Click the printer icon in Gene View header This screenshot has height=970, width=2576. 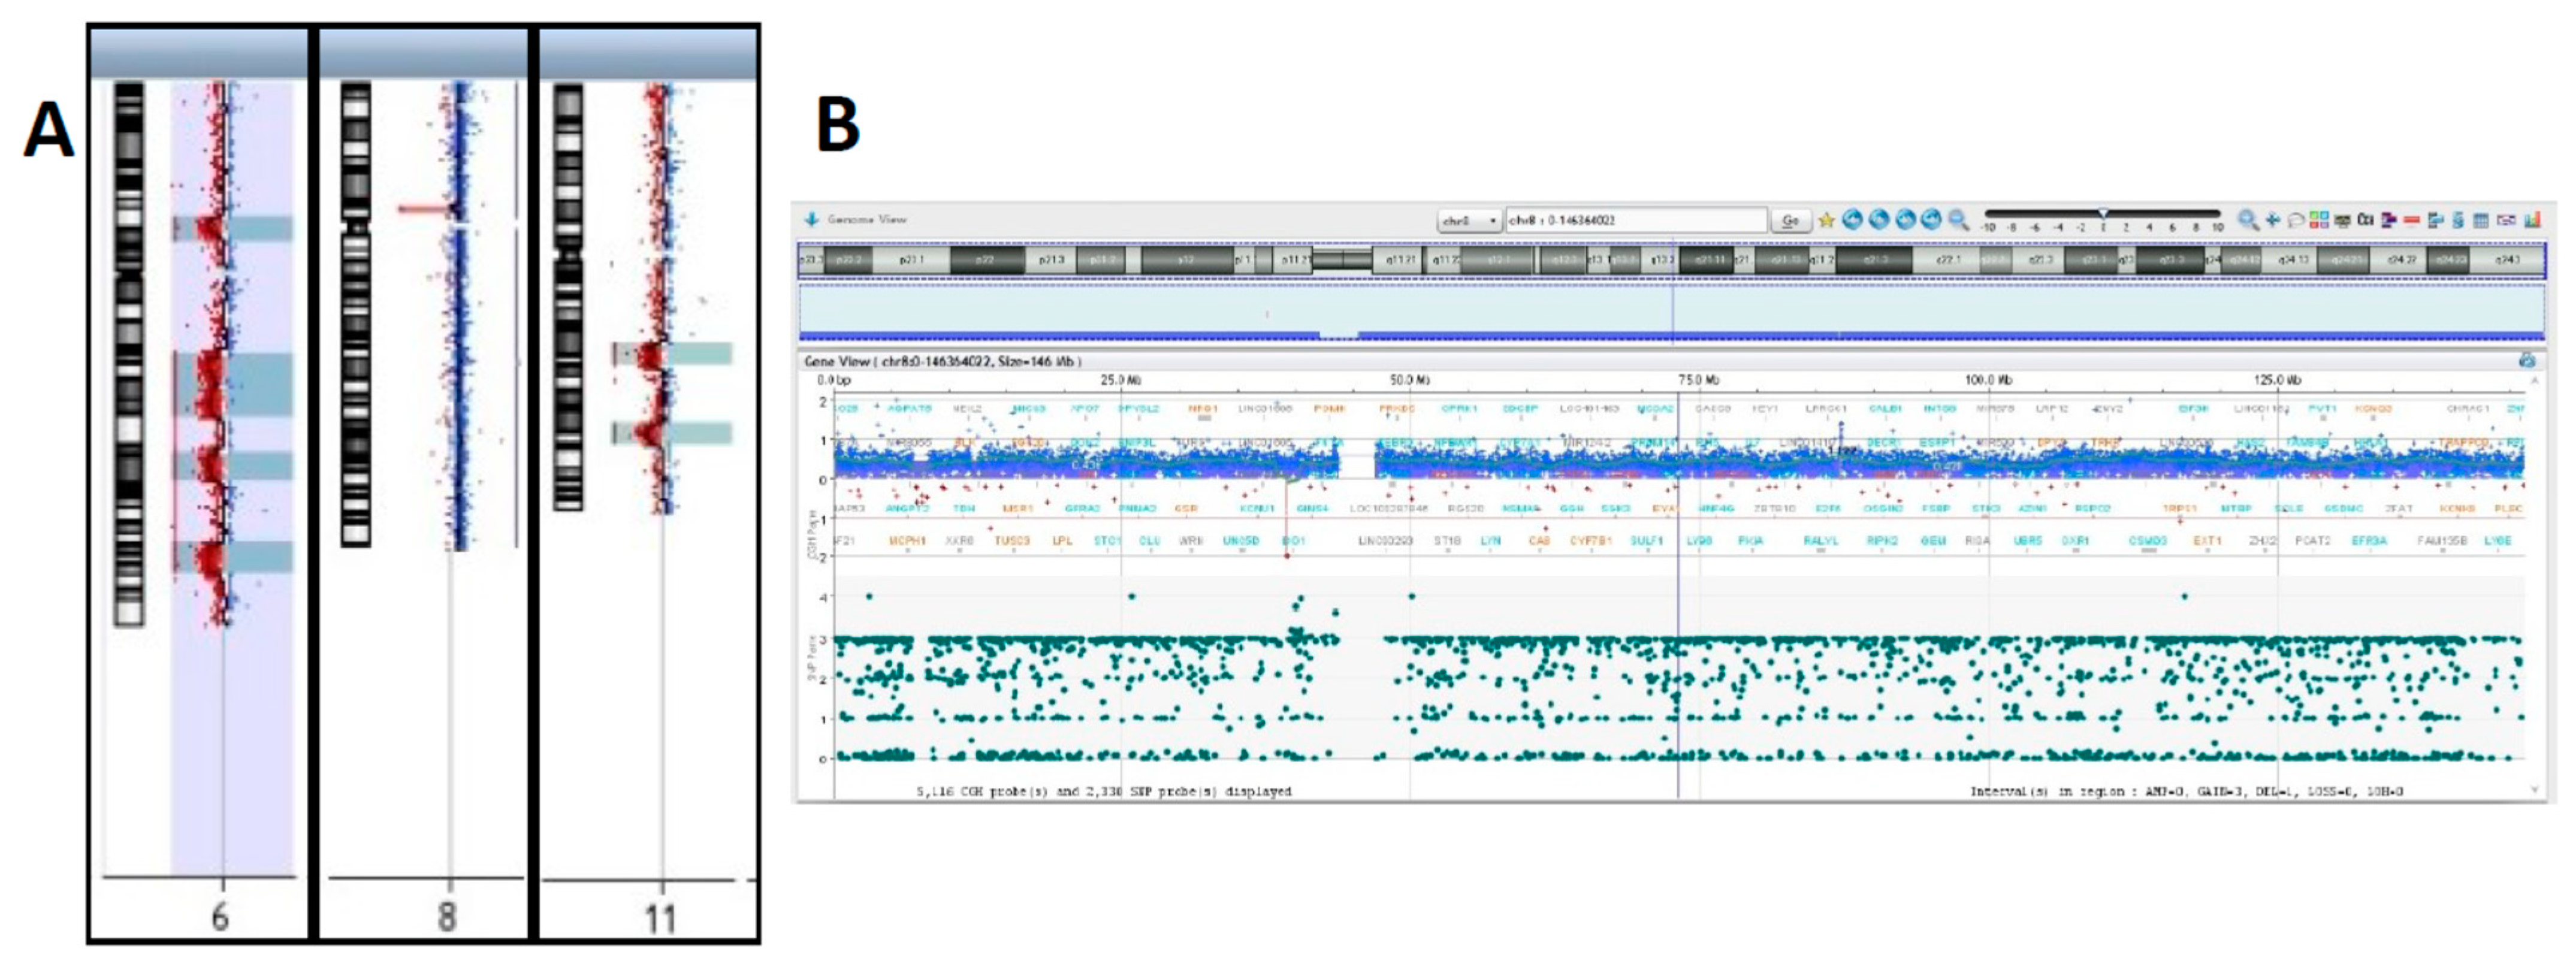click(x=2526, y=360)
